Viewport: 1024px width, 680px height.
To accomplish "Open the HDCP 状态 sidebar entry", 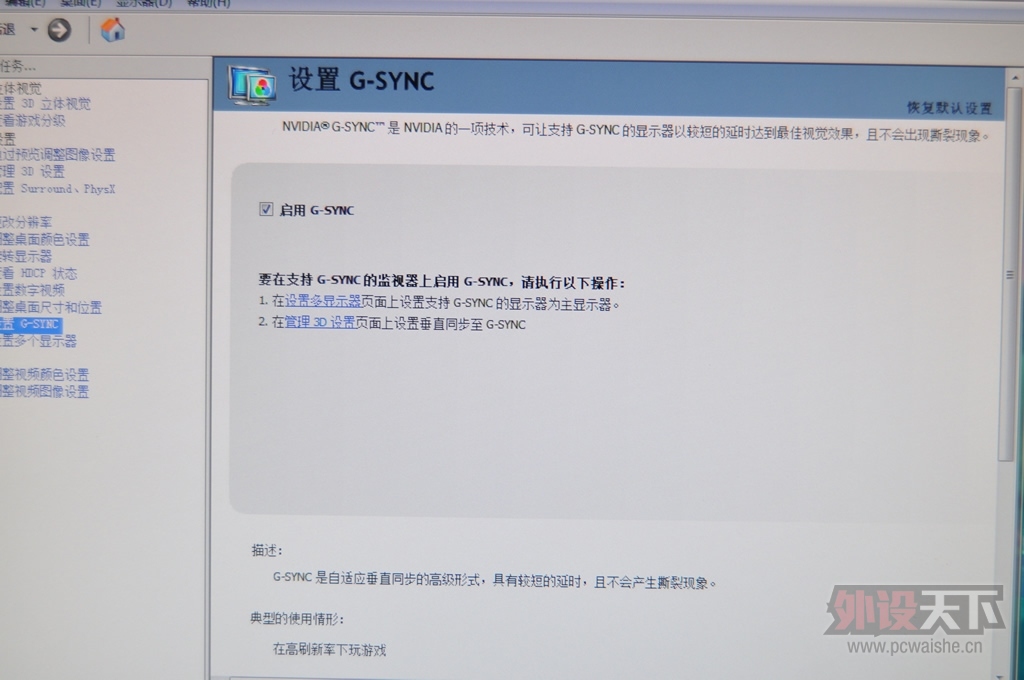I will [x=39, y=274].
